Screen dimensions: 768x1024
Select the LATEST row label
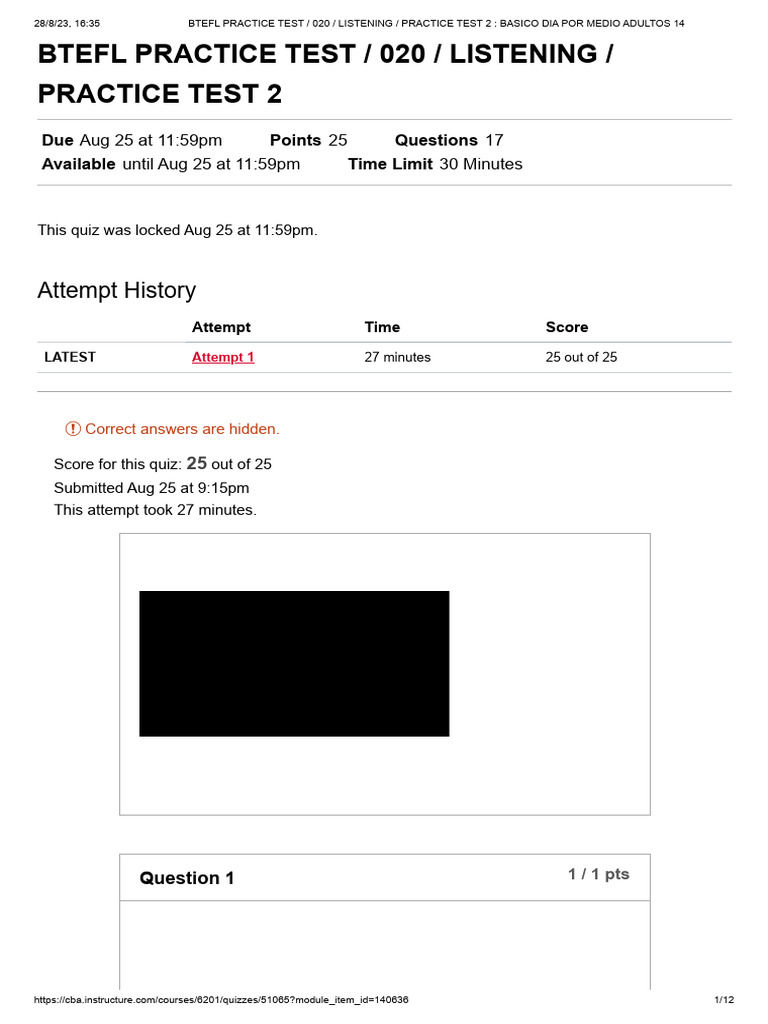[x=70, y=357]
